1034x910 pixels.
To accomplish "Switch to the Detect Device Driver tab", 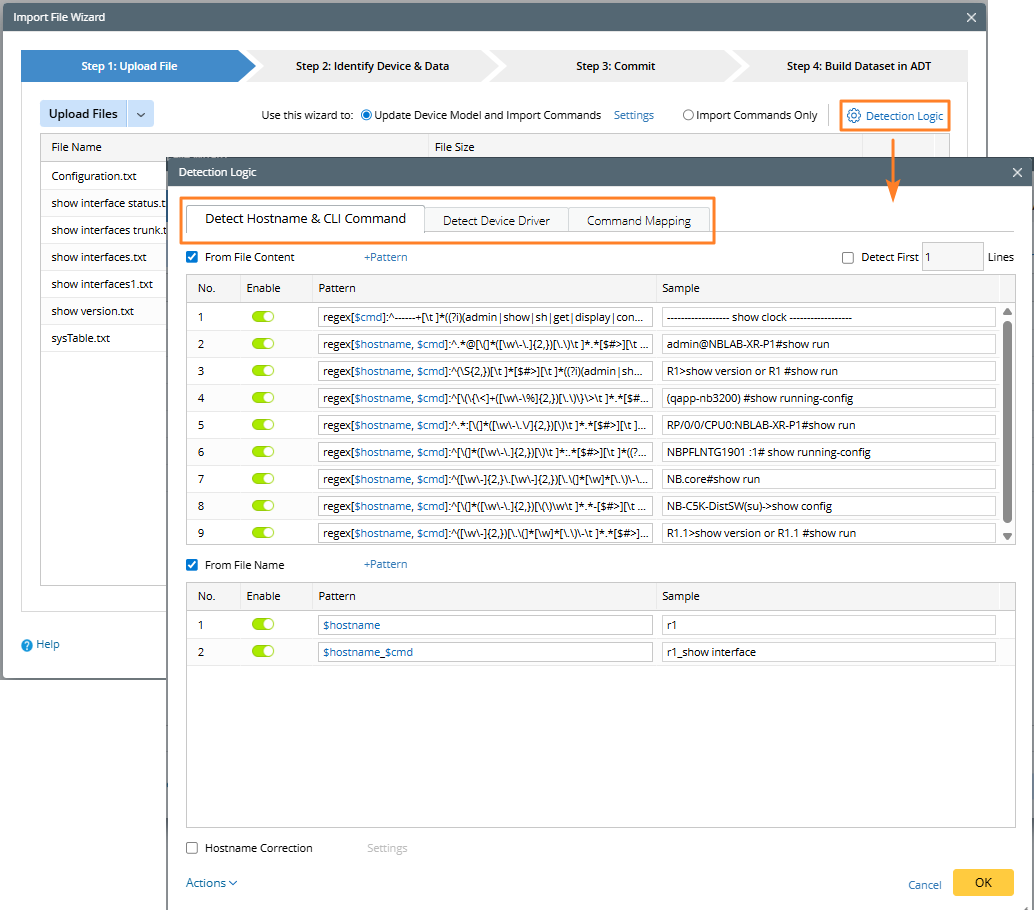I will click(496, 220).
